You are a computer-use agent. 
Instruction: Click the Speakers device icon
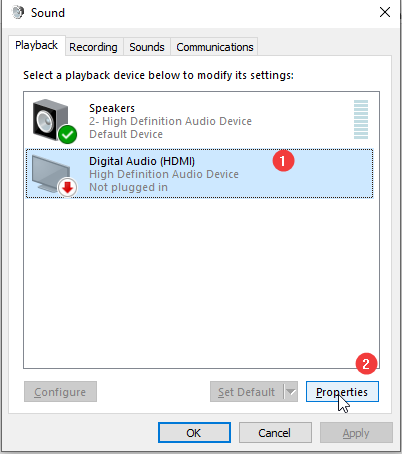click(55, 121)
